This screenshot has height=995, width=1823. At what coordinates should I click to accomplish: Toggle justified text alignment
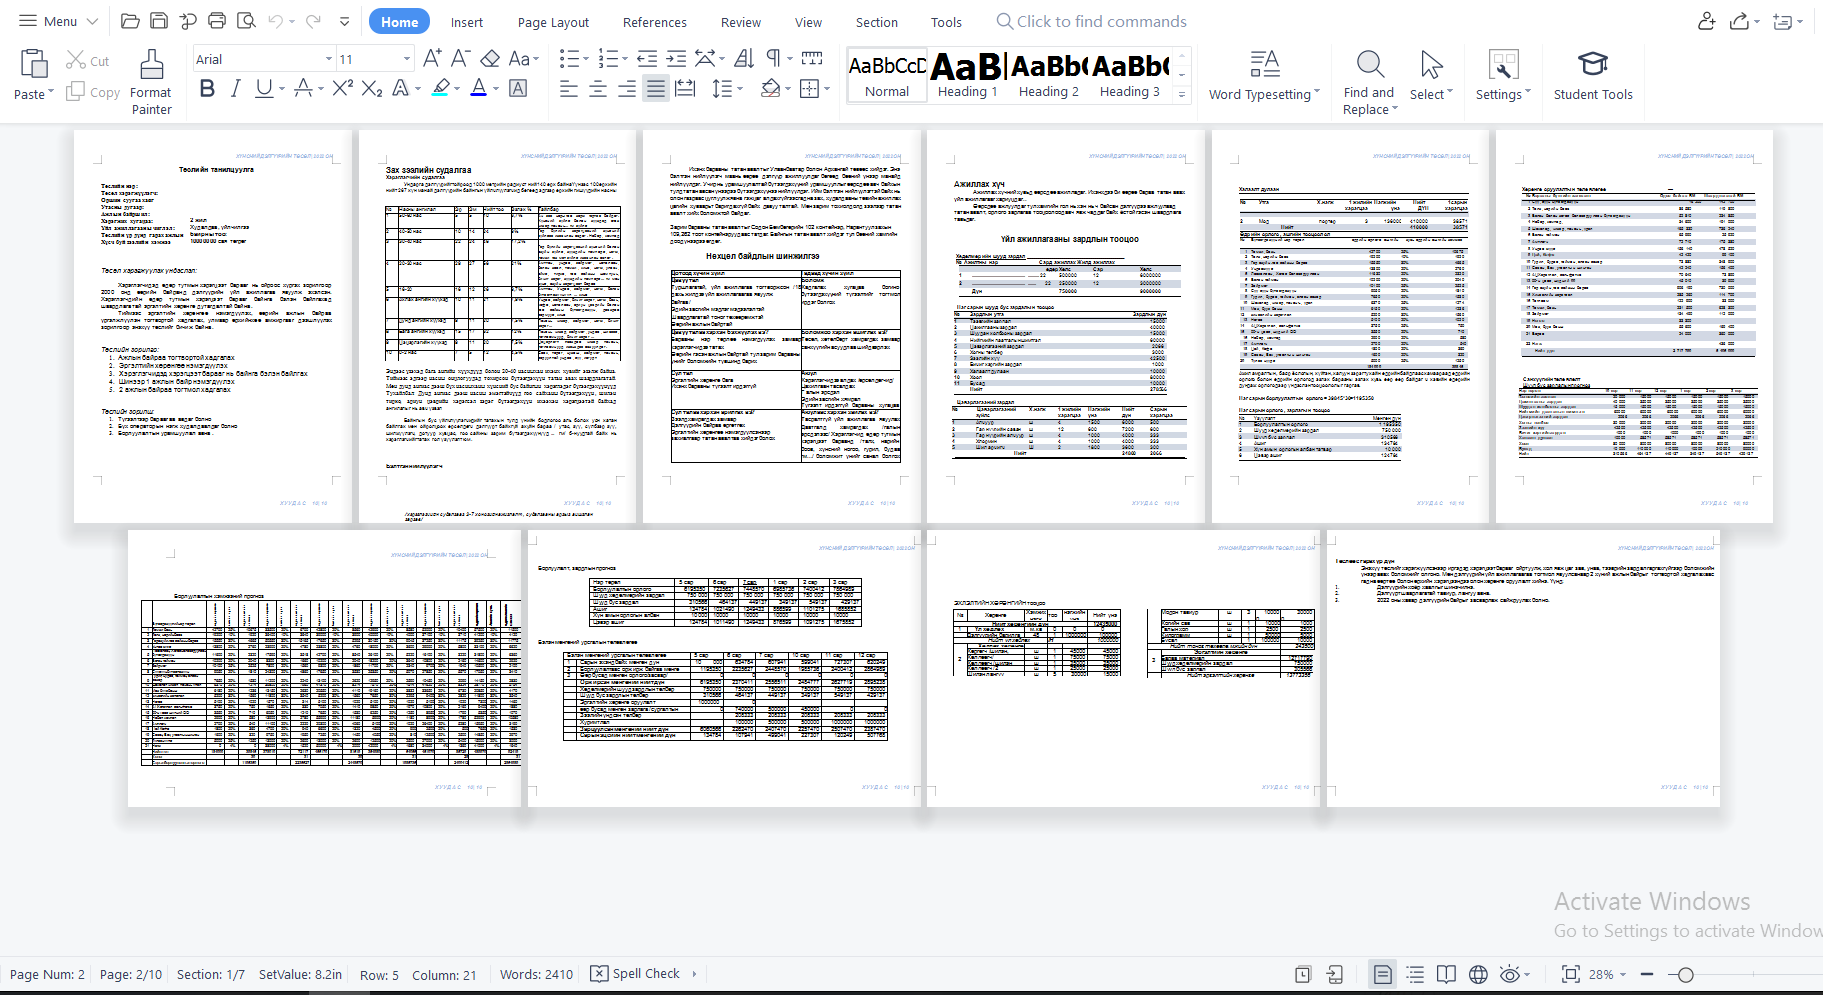(656, 89)
